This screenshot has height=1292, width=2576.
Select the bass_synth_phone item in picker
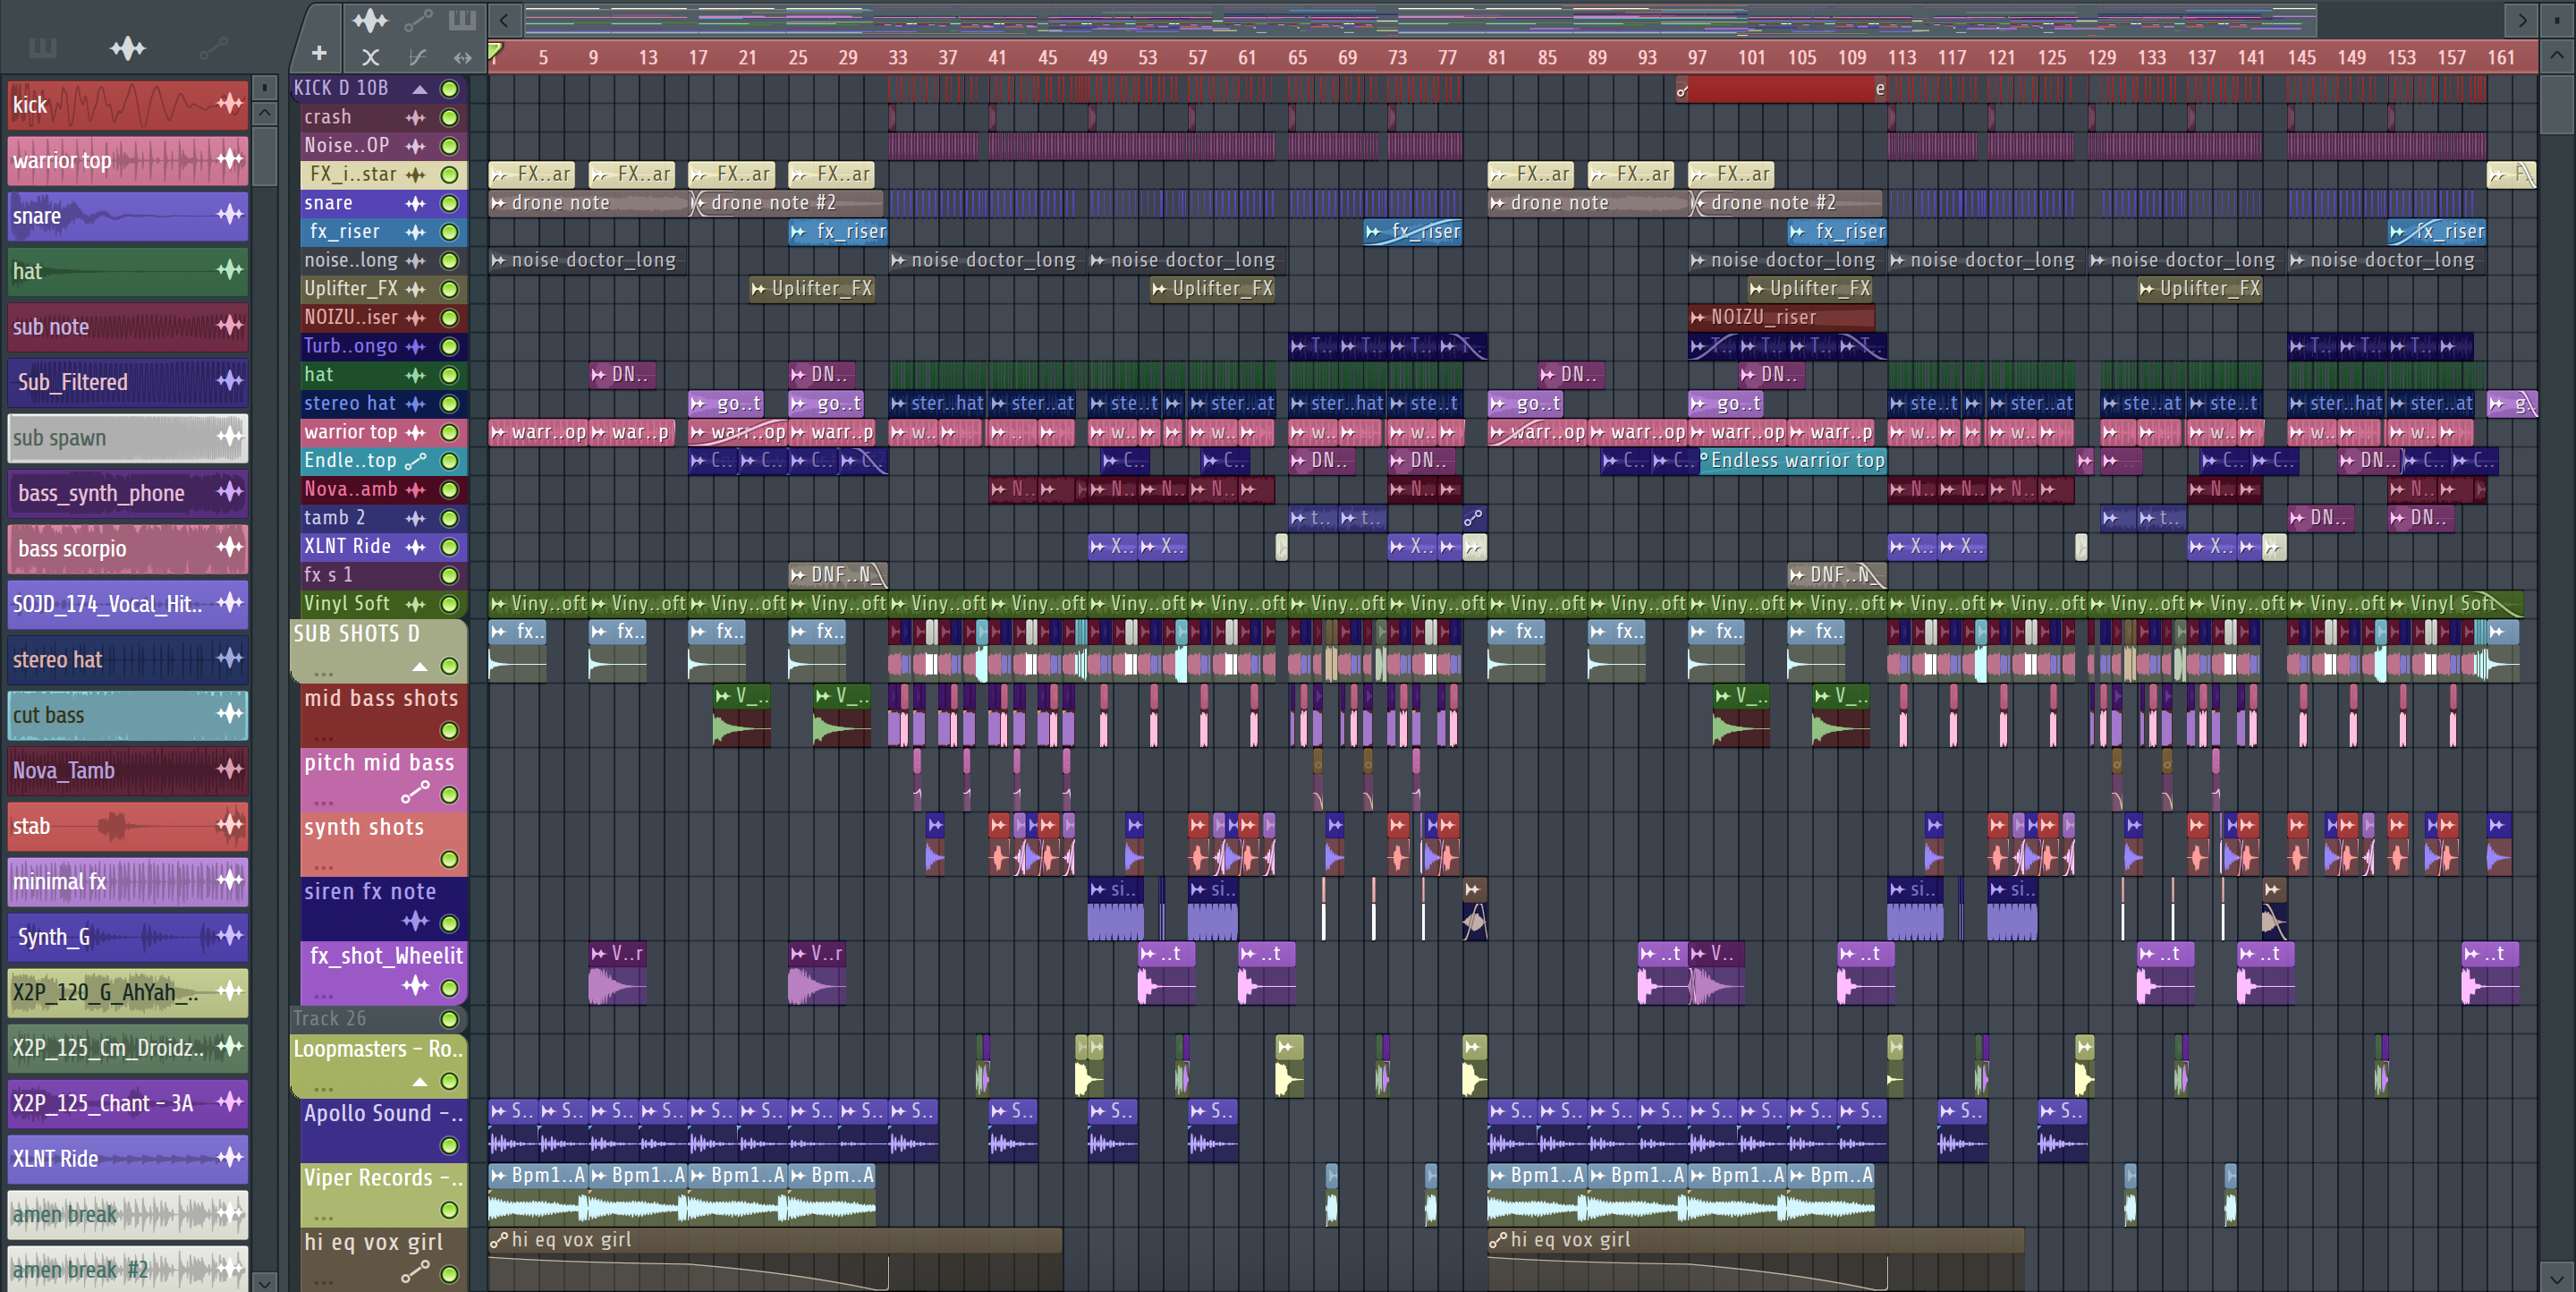pos(128,493)
